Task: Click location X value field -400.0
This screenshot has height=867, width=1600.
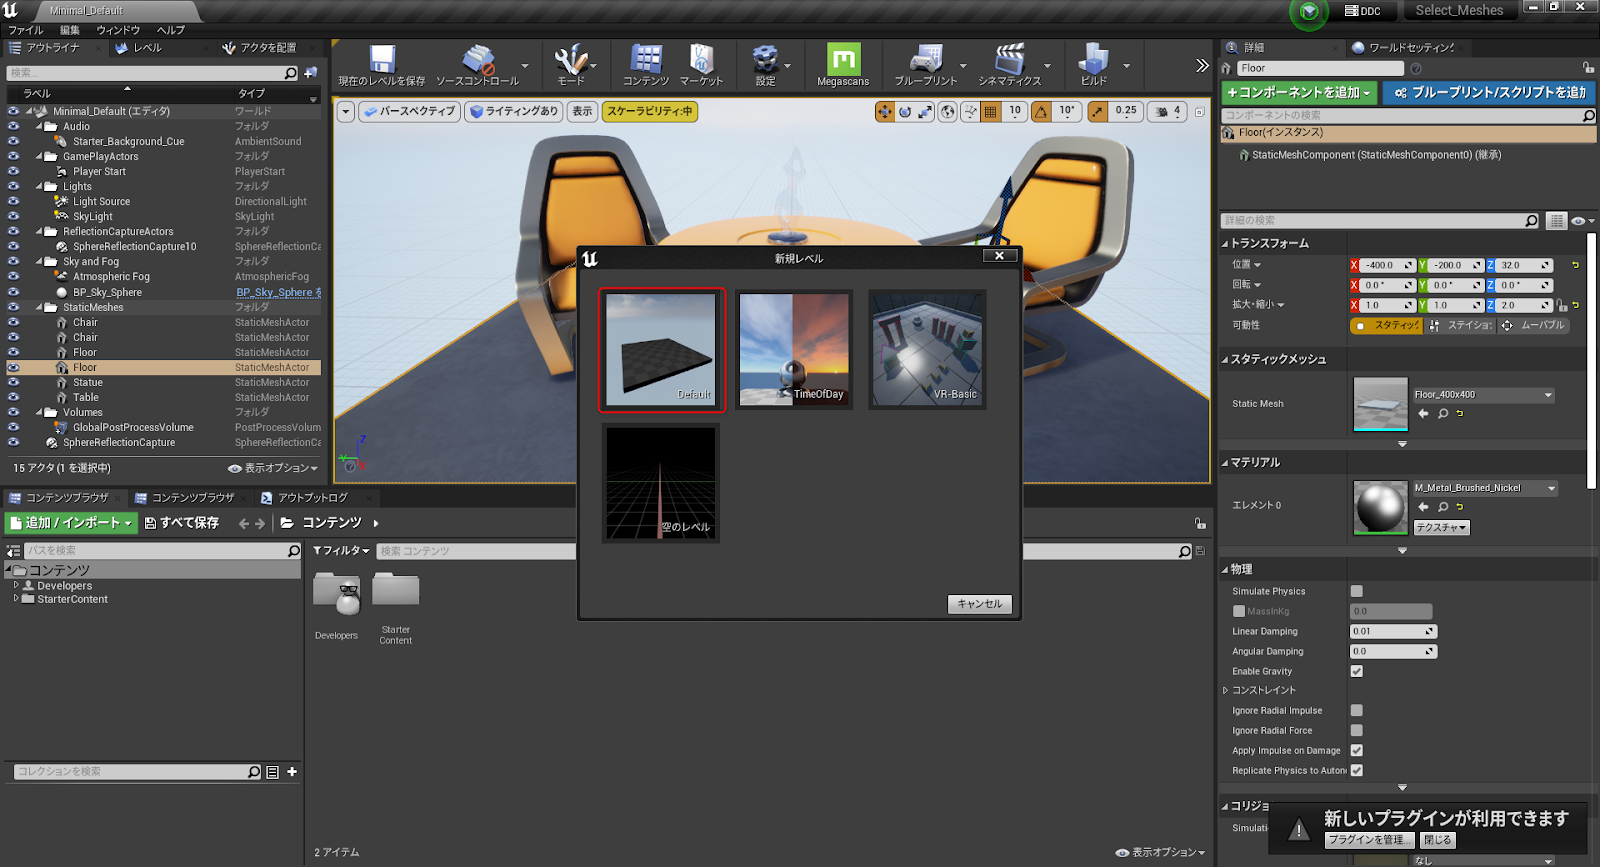Action: [x=1387, y=265]
